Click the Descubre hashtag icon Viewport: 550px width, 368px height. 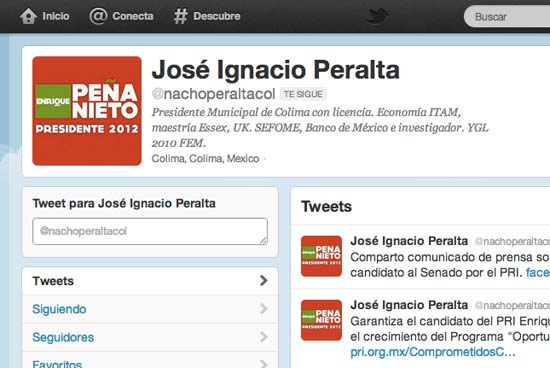[x=181, y=16]
